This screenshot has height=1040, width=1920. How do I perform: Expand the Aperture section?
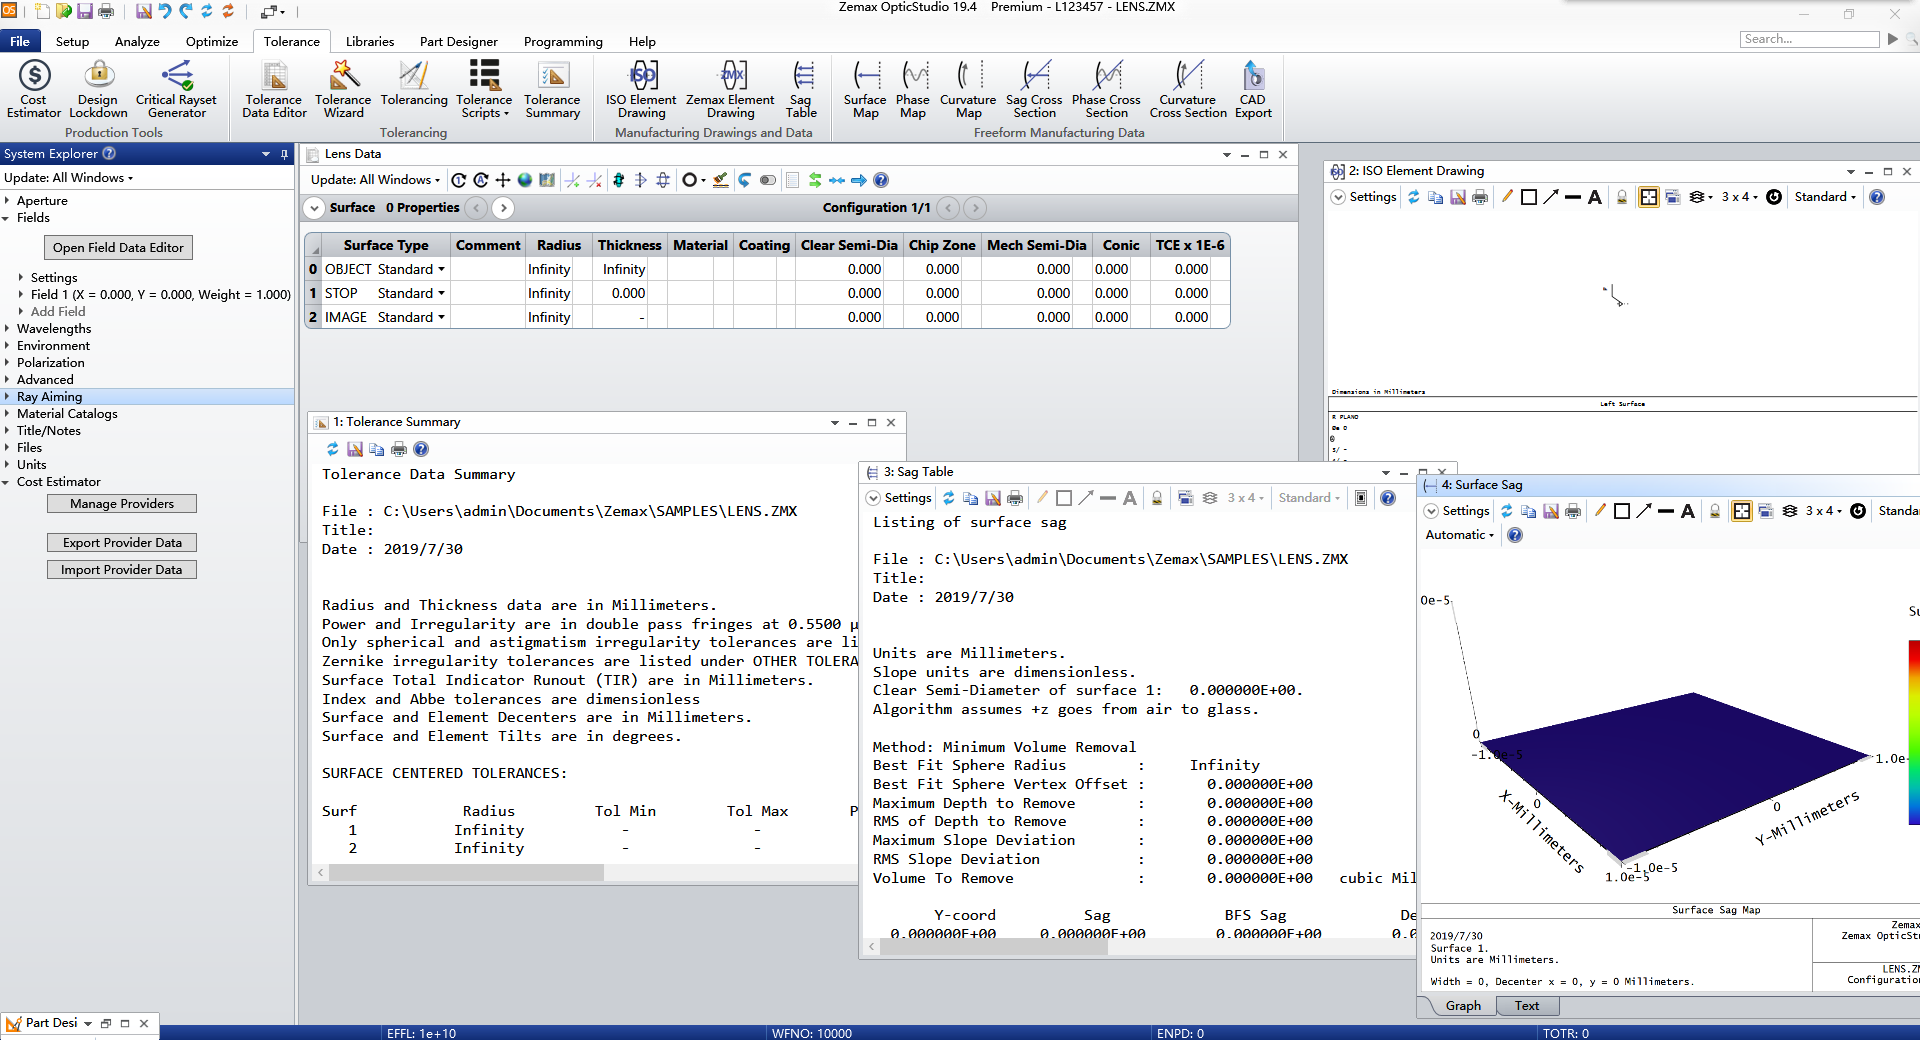click(x=7, y=201)
